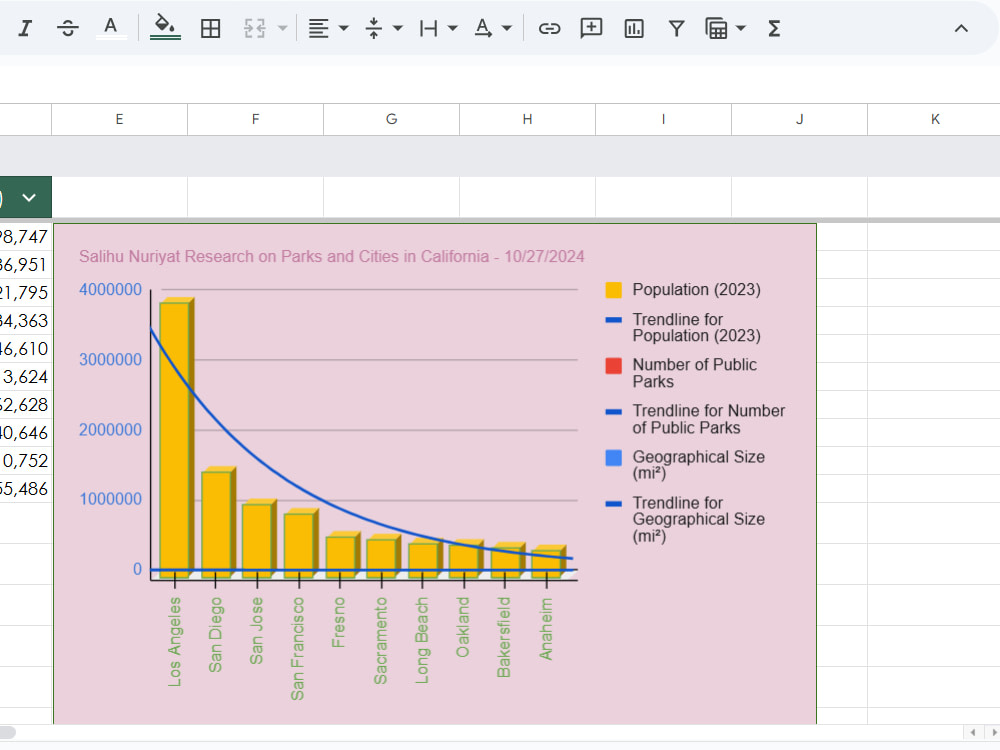Click the Bakersfield axis label
The image size is (1000, 750).
pos(504,637)
